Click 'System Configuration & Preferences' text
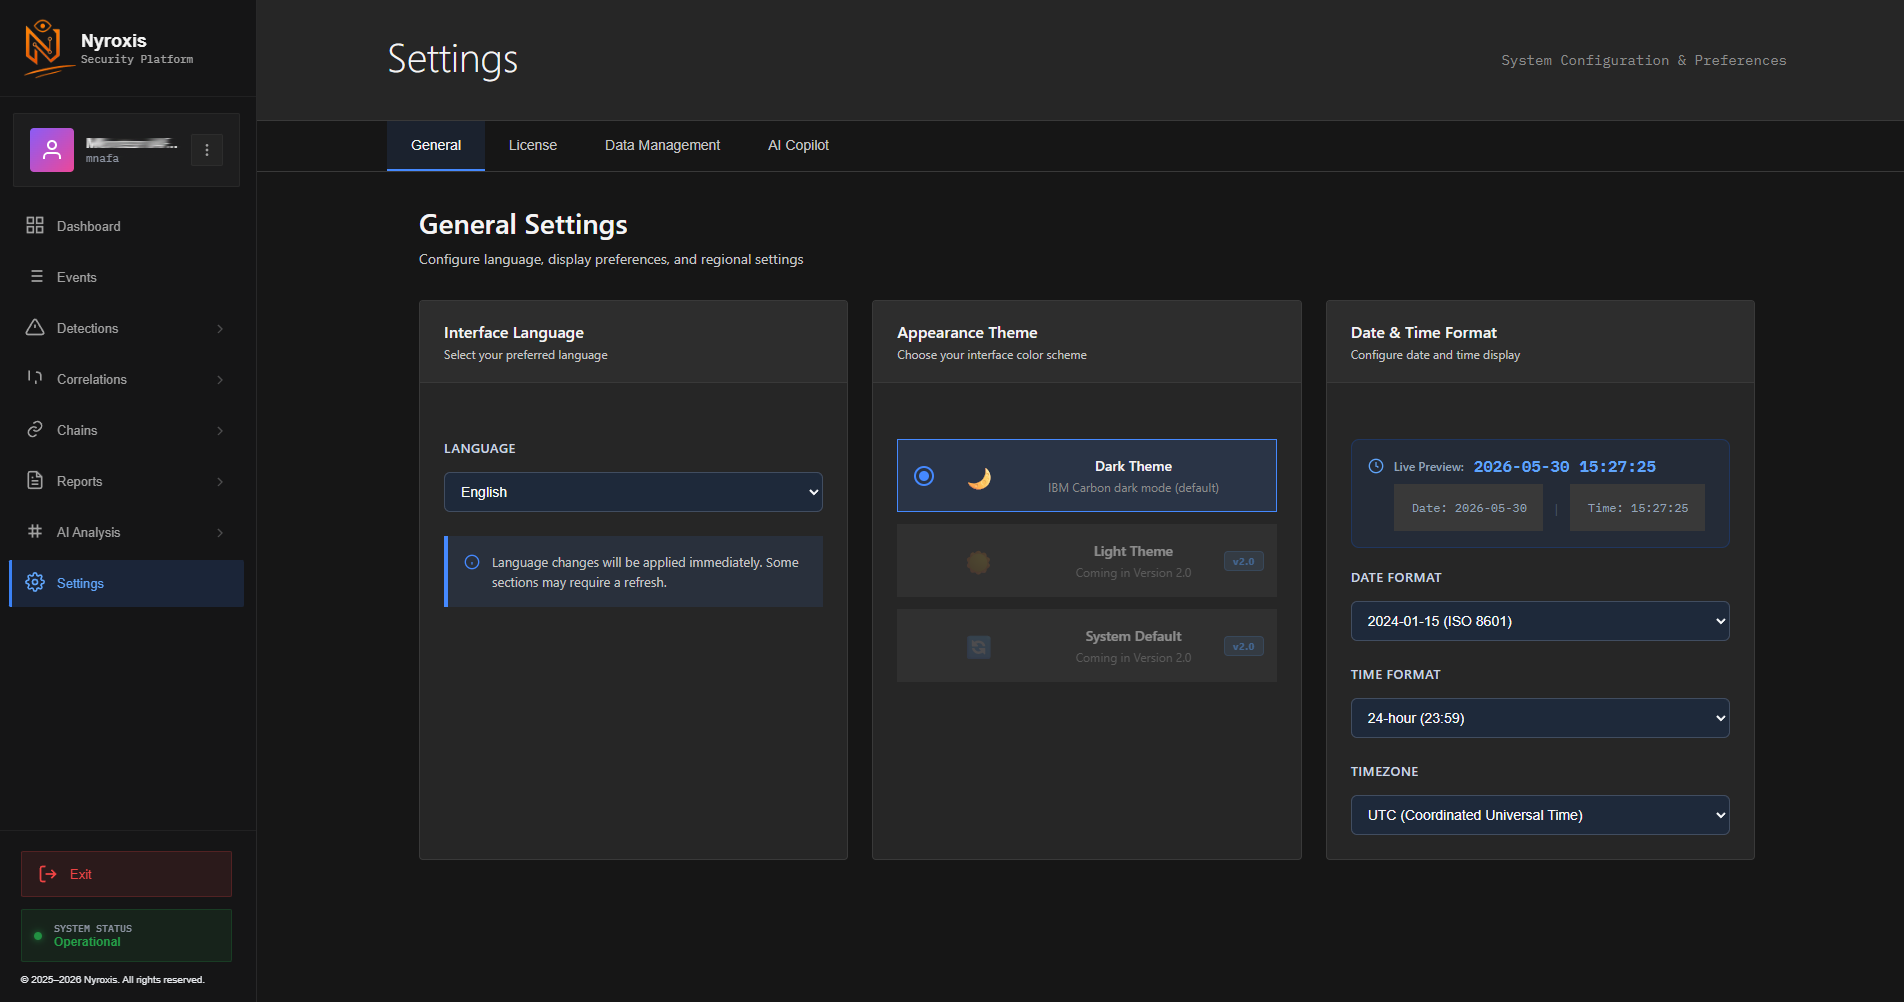 point(1643,61)
